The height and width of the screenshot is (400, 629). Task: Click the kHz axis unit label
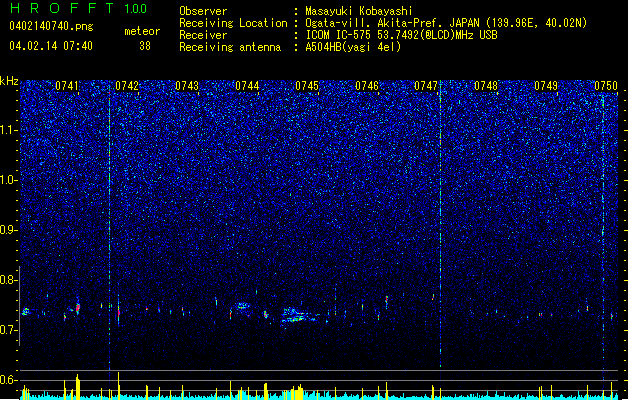point(9,81)
